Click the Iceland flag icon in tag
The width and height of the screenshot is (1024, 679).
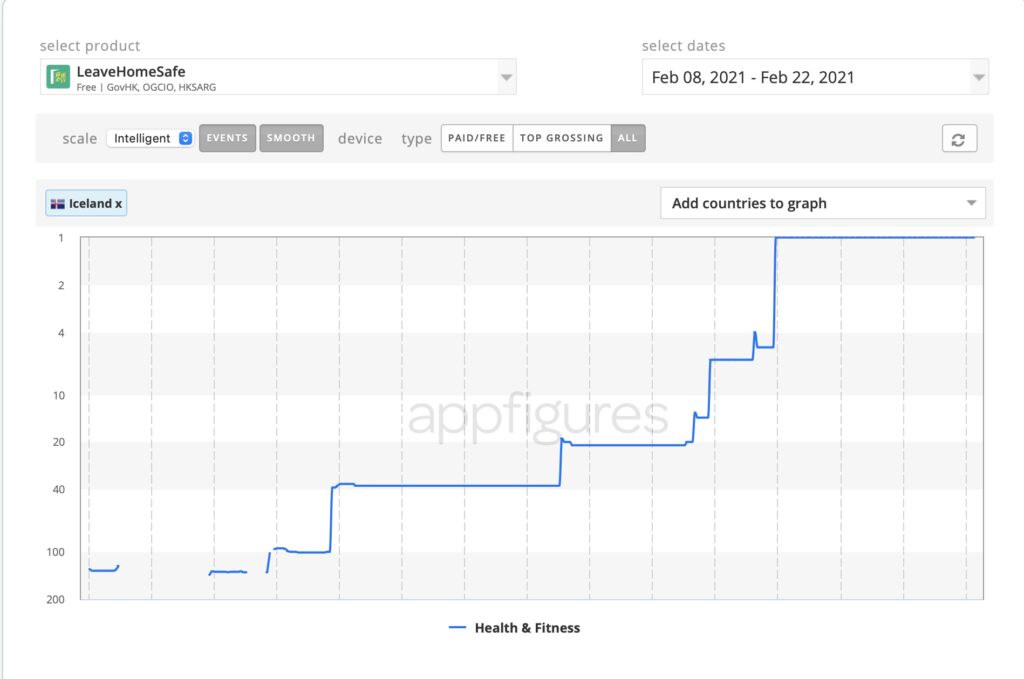click(57, 204)
